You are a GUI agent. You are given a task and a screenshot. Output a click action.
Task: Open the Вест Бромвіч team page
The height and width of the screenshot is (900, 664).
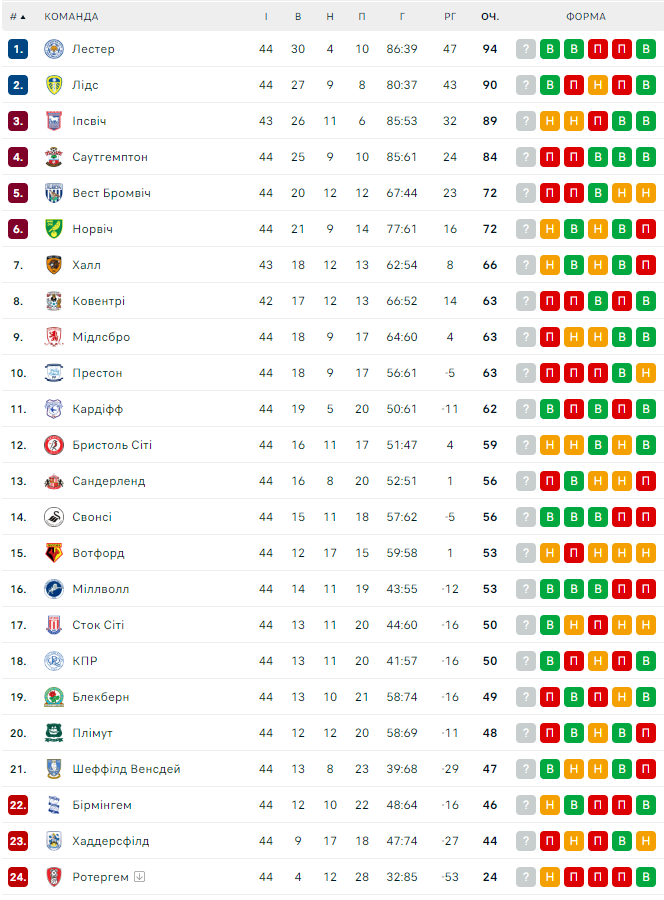tap(111, 193)
